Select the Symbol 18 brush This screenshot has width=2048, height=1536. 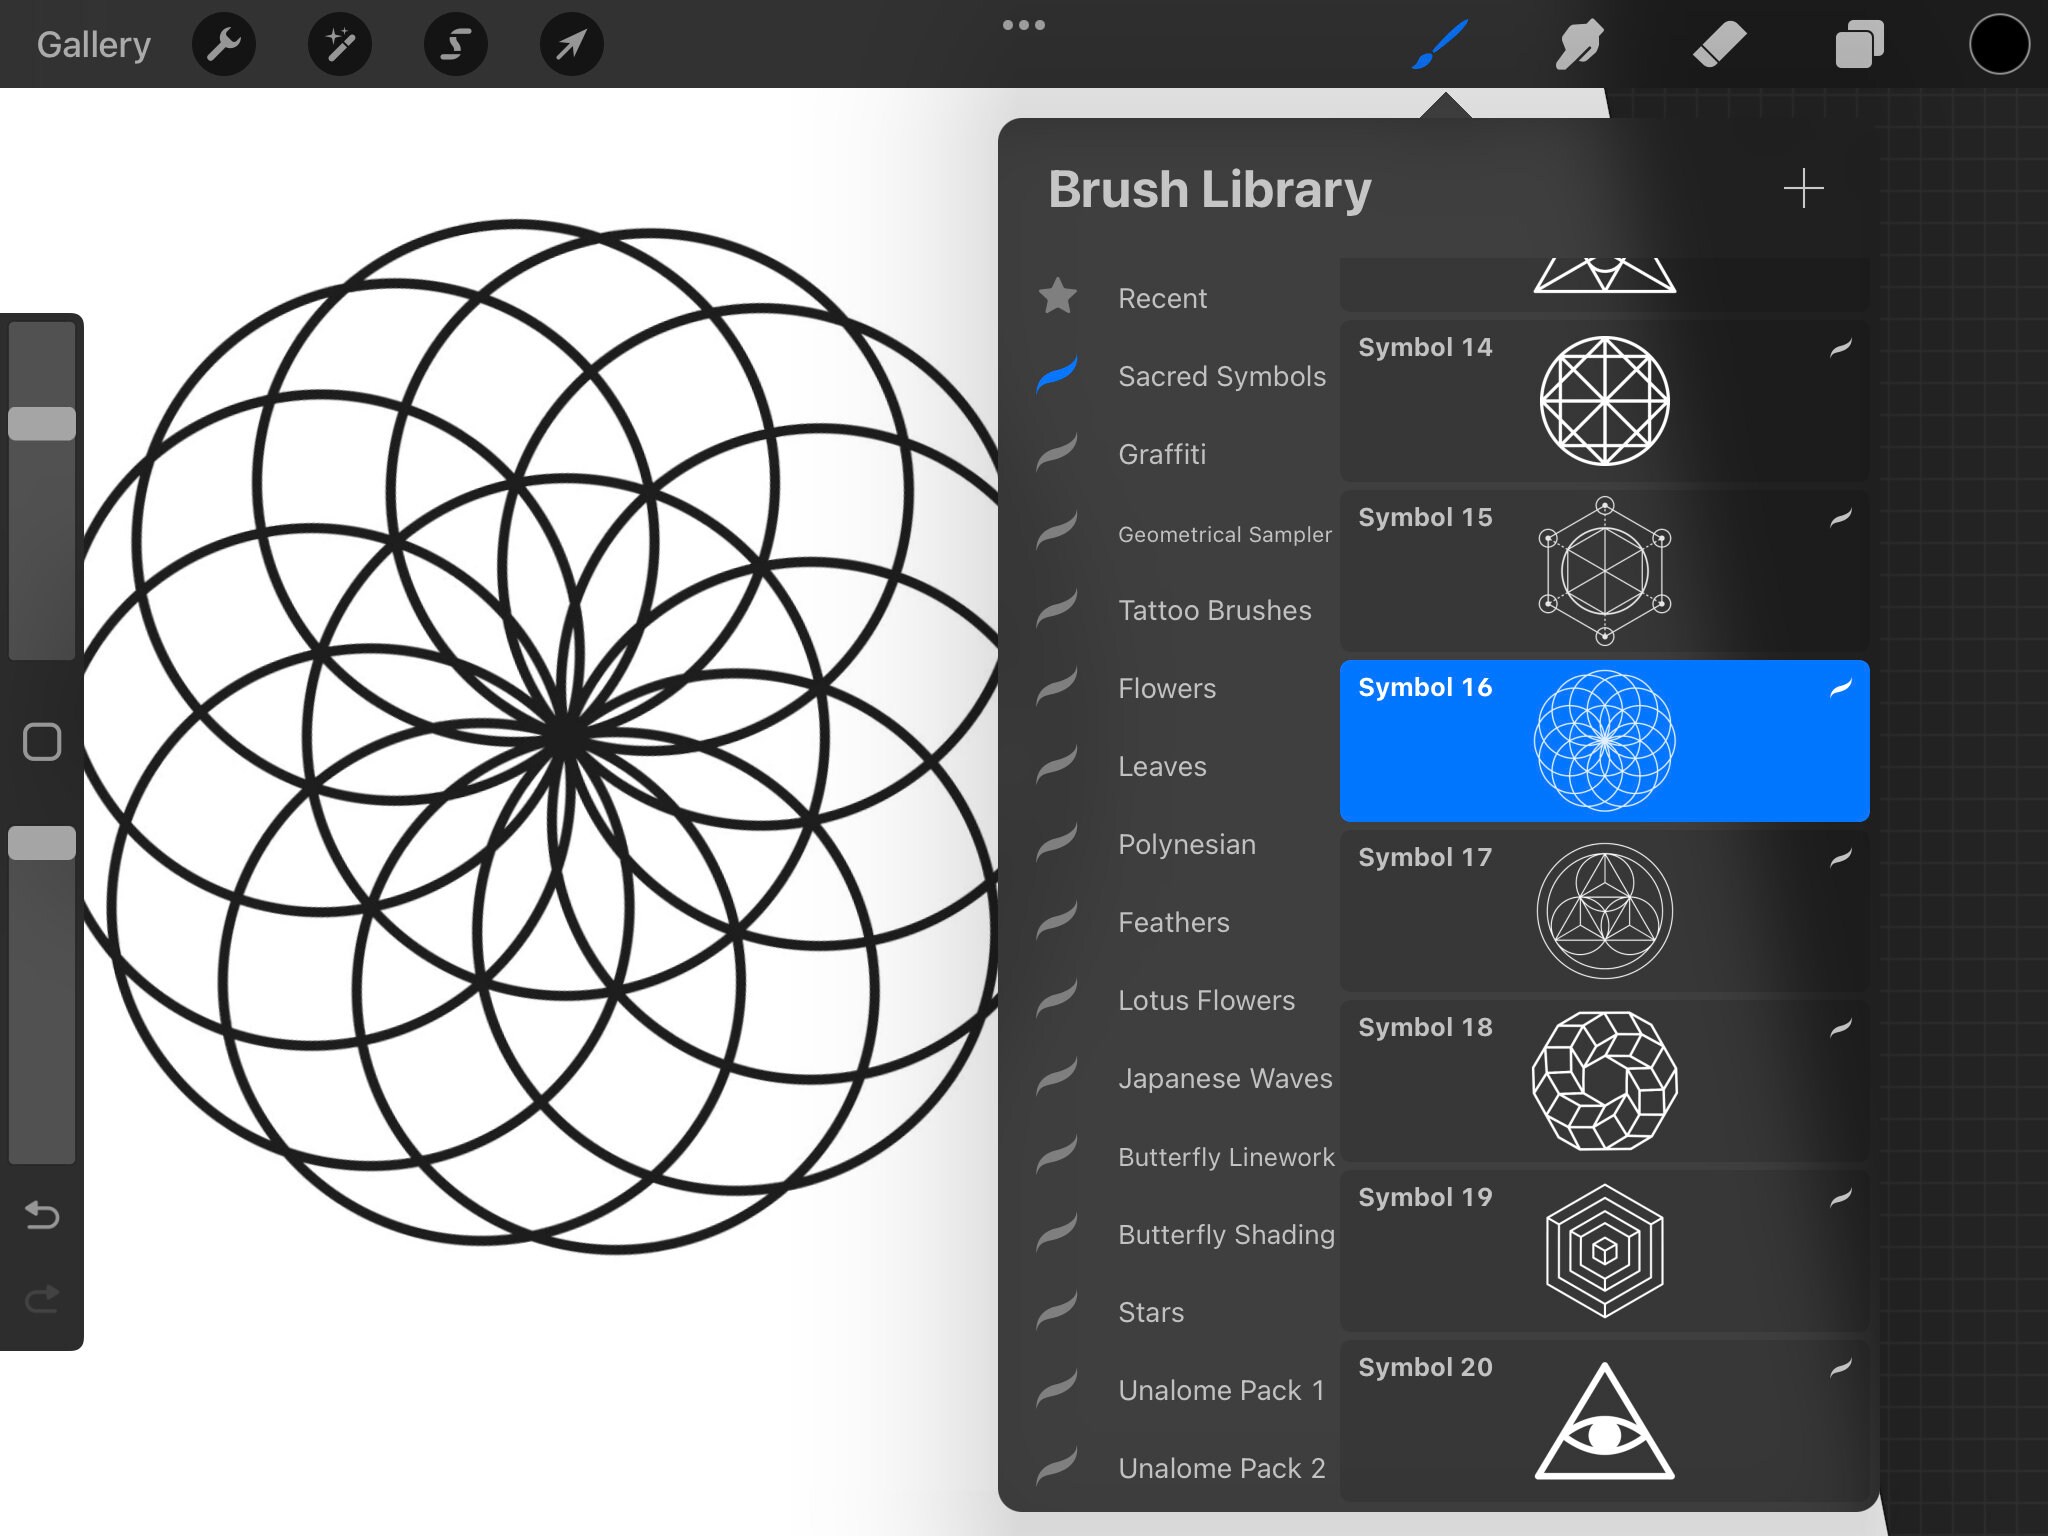coord(1605,1081)
